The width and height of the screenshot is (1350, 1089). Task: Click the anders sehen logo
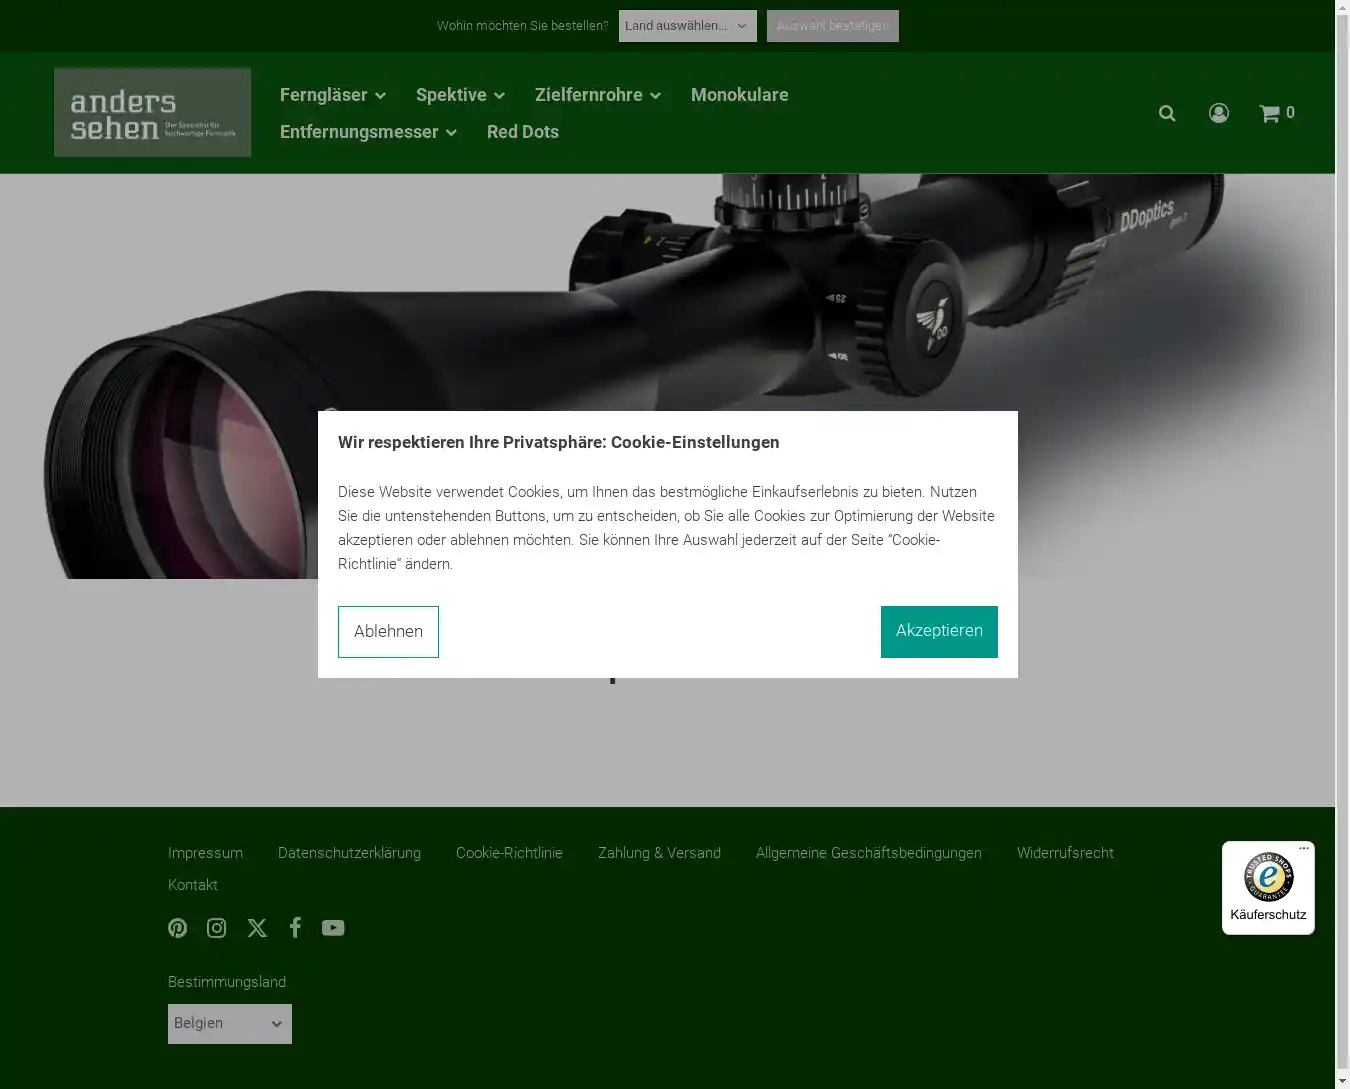152,112
